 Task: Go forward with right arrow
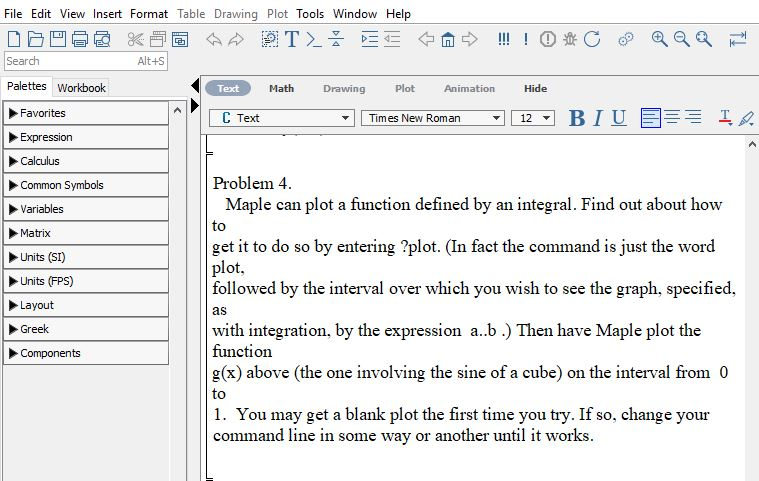click(470, 39)
